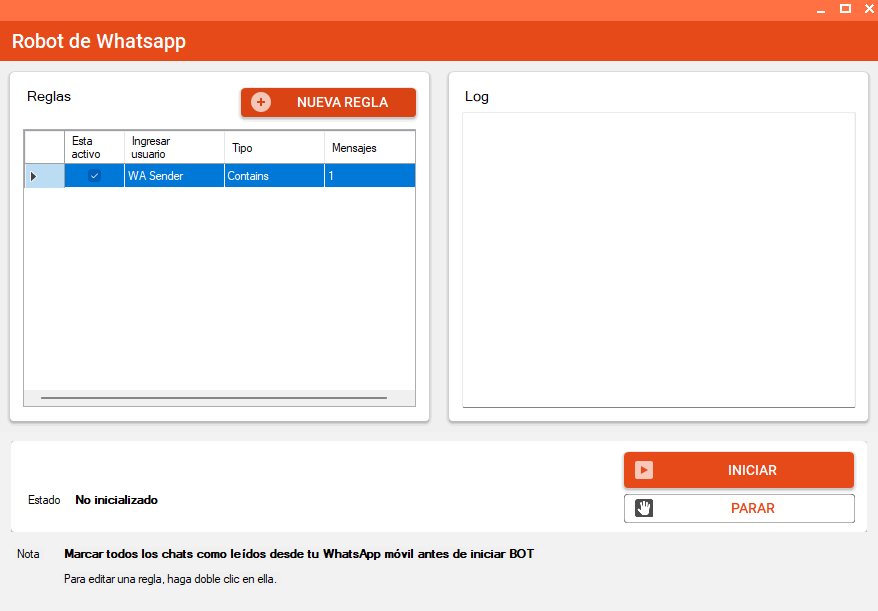
Task: Click inside the Log text area
Action: [x=658, y=260]
